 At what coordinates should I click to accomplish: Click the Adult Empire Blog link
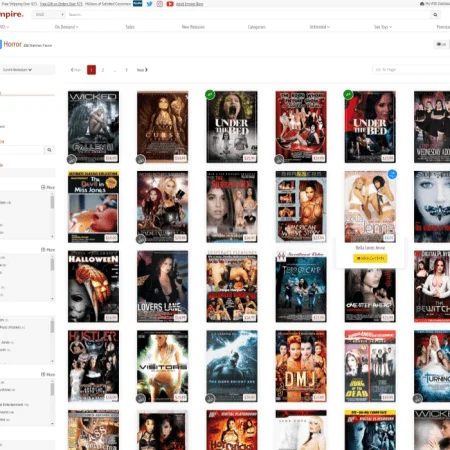point(189,4)
